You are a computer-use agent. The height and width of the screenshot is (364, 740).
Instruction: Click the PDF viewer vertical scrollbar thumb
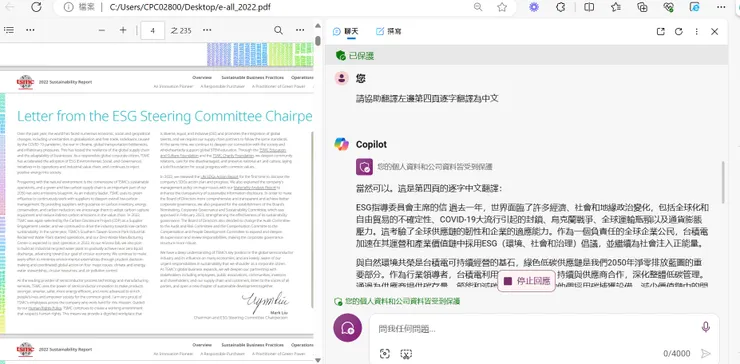[318, 41]
